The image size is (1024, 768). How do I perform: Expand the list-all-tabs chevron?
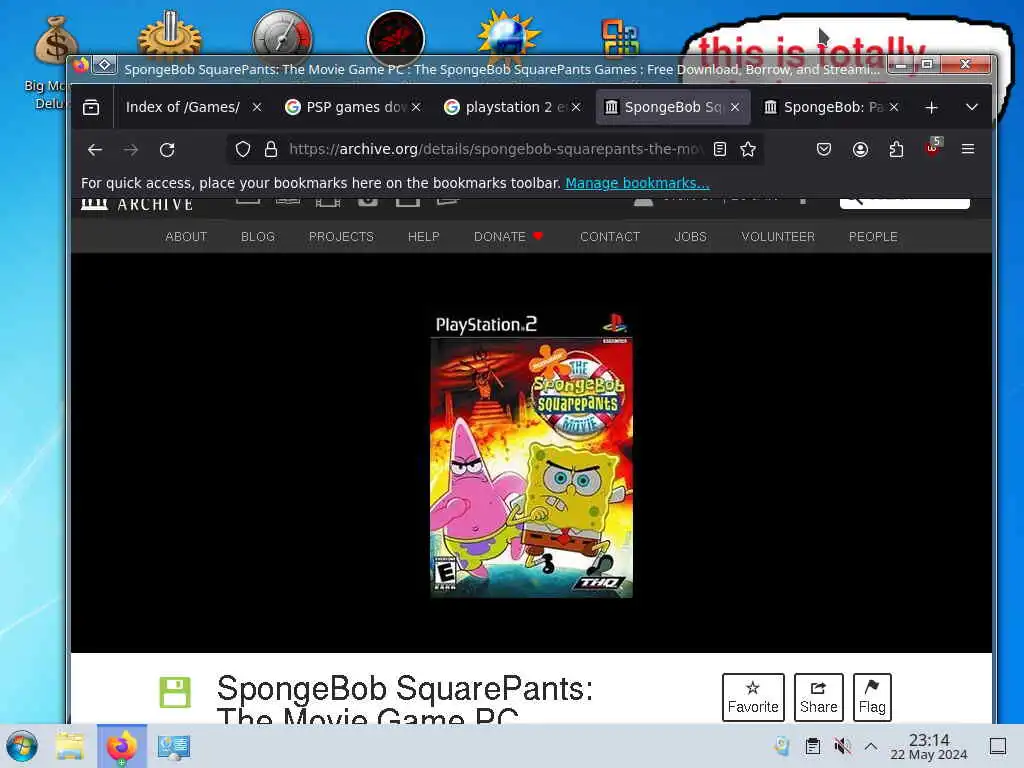pos(972,107)
